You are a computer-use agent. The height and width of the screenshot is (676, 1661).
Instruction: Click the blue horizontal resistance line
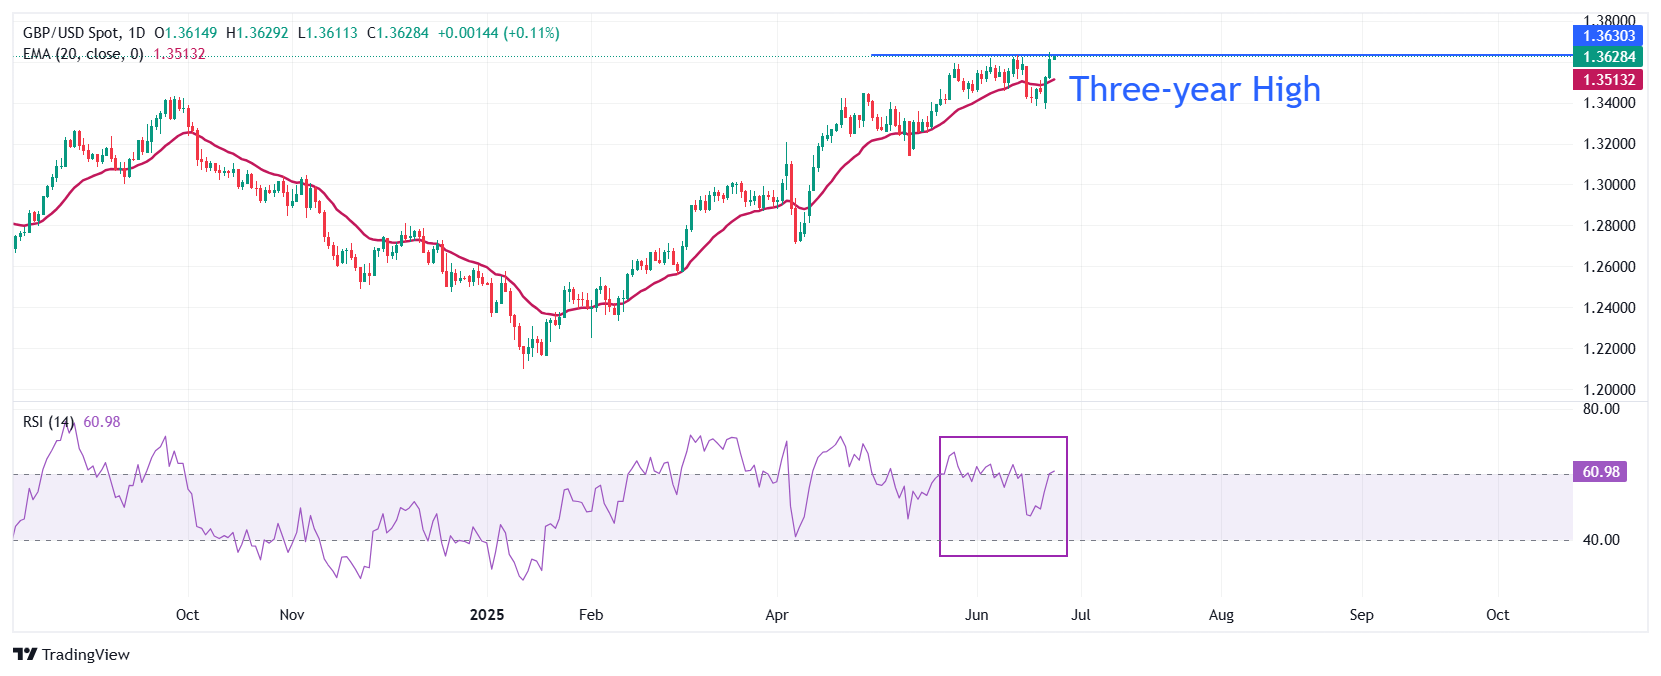[1300, 55]
